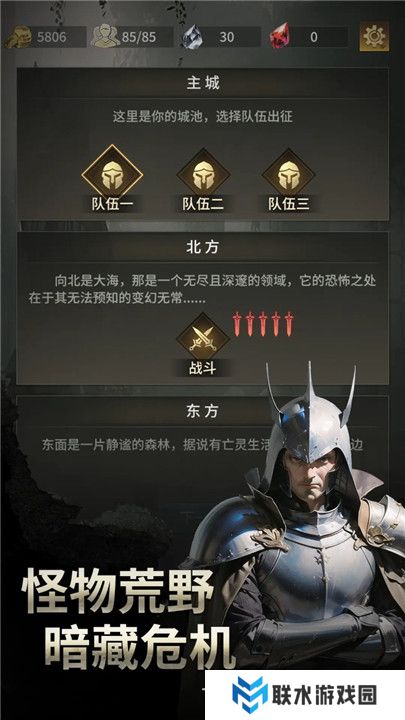Click the 队伍一 text label

(112, 204)
